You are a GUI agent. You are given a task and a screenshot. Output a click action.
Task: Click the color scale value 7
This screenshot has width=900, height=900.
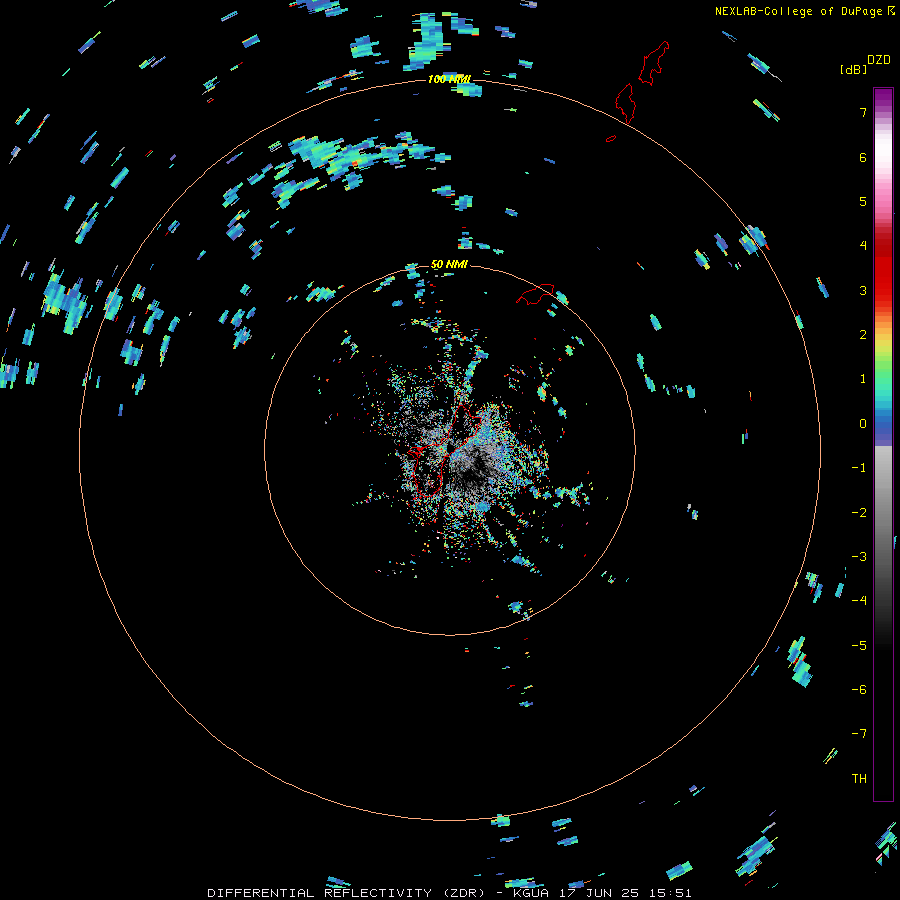click(863, 112)
